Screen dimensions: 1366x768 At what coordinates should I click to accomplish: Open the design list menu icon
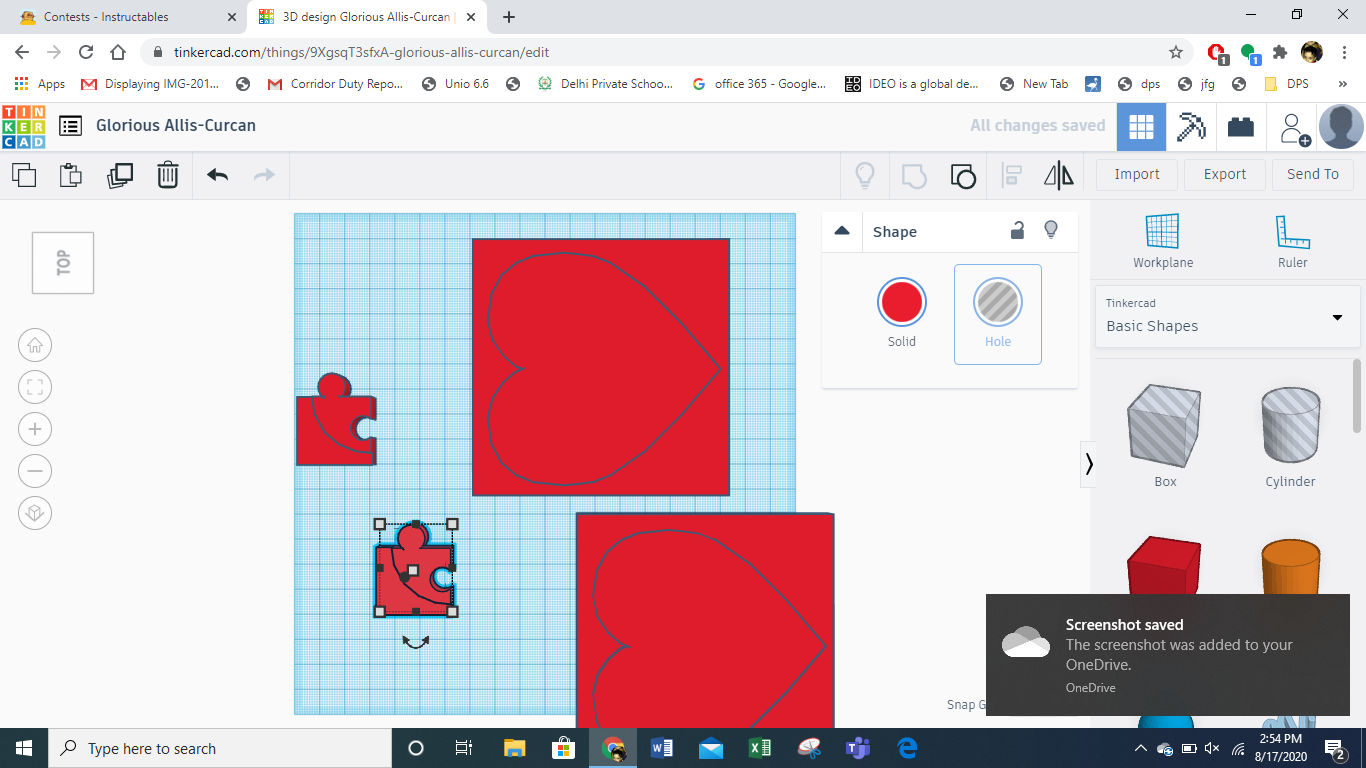[70, 126]
